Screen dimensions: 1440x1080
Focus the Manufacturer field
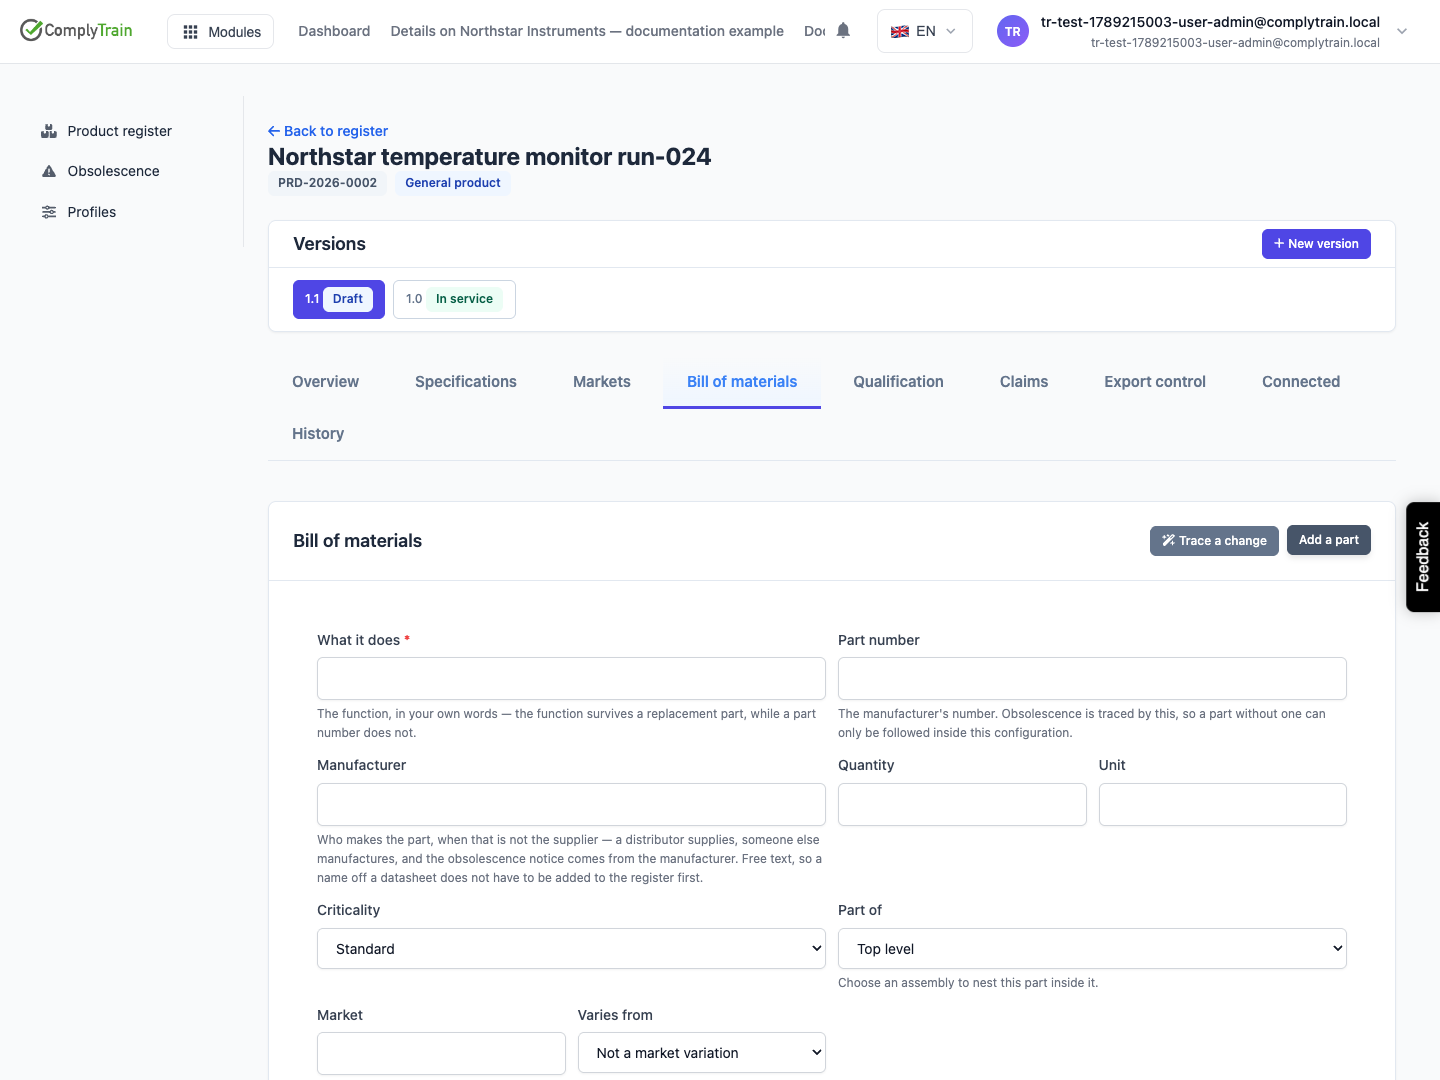pyautogui.click(x=571, y=805)
